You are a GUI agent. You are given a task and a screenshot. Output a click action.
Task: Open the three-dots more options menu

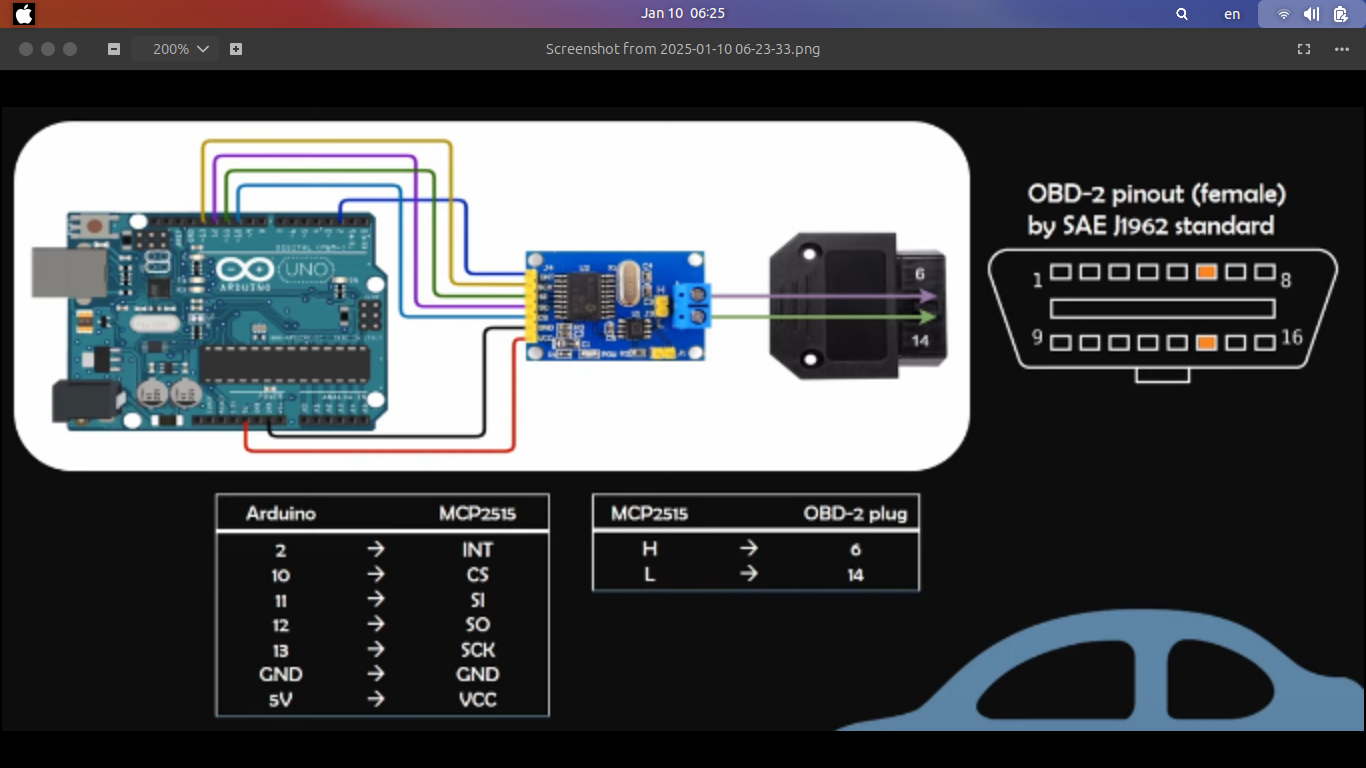point(1342,49)
